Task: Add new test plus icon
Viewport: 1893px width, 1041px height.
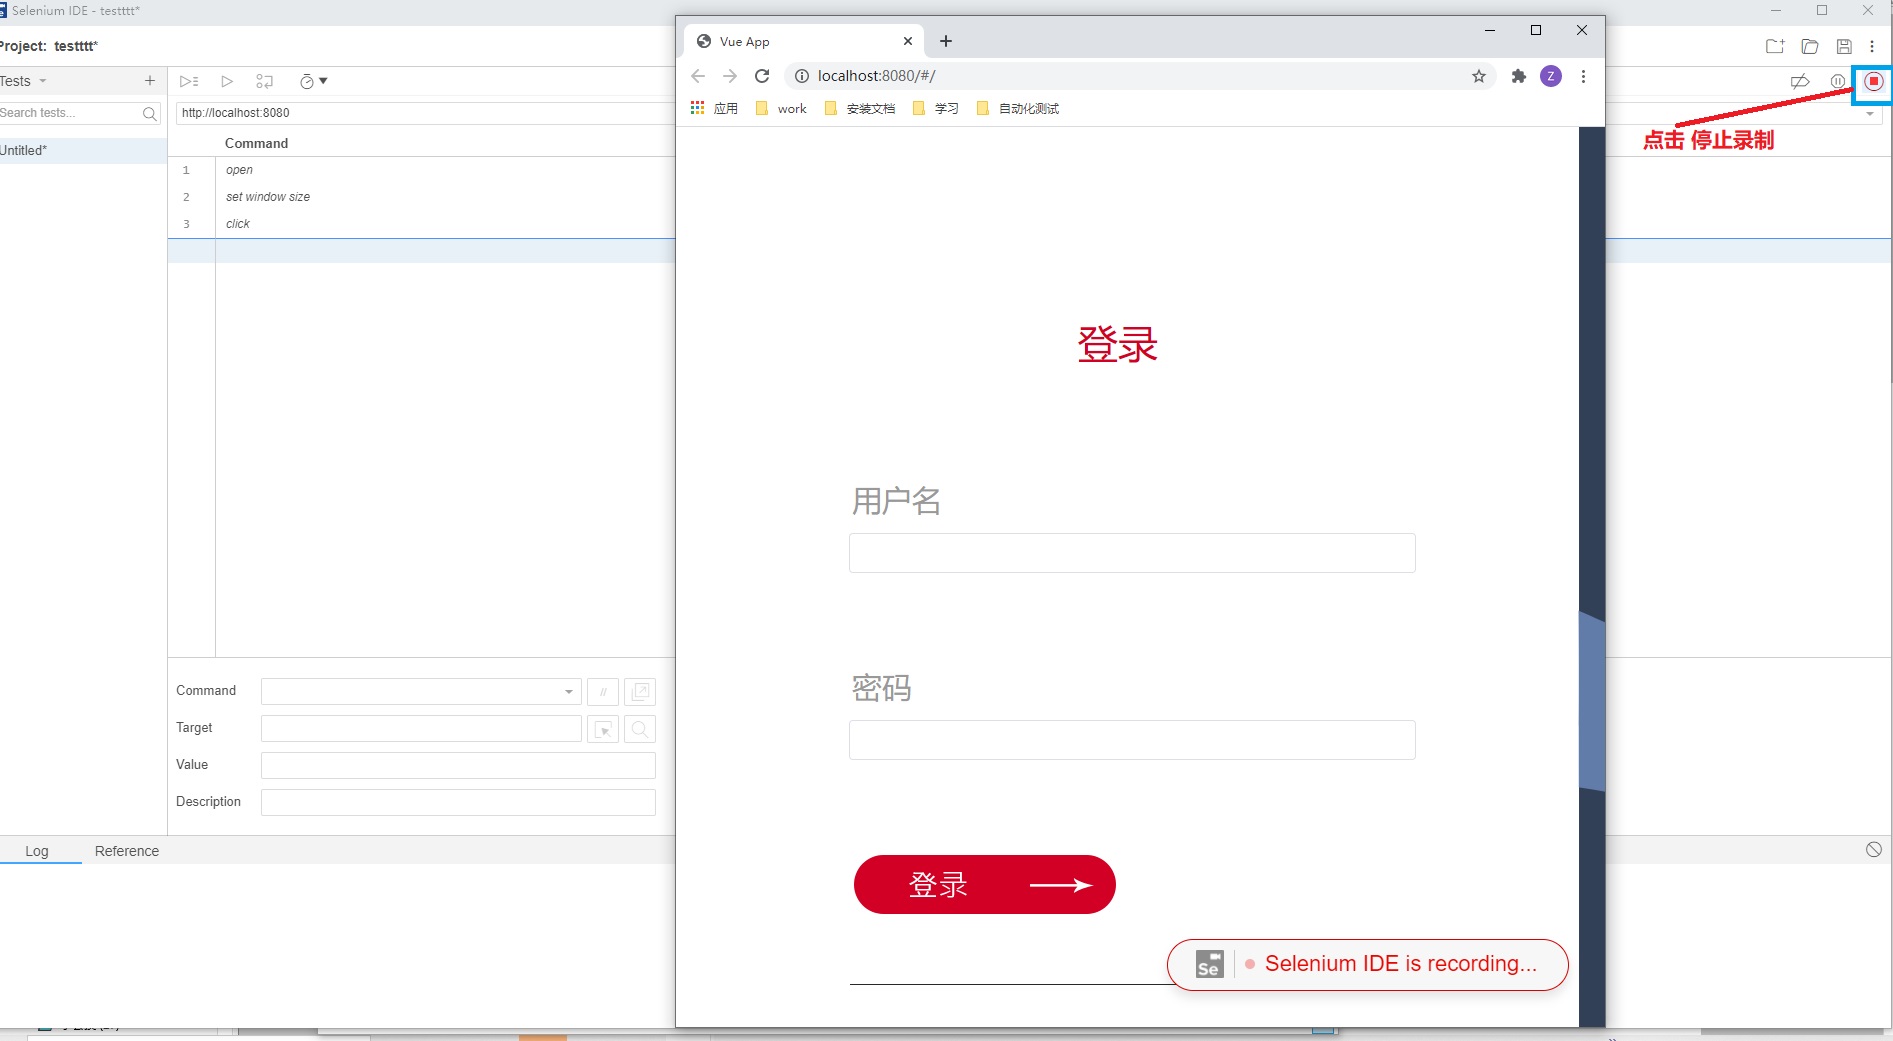Action: pos(150,81)
